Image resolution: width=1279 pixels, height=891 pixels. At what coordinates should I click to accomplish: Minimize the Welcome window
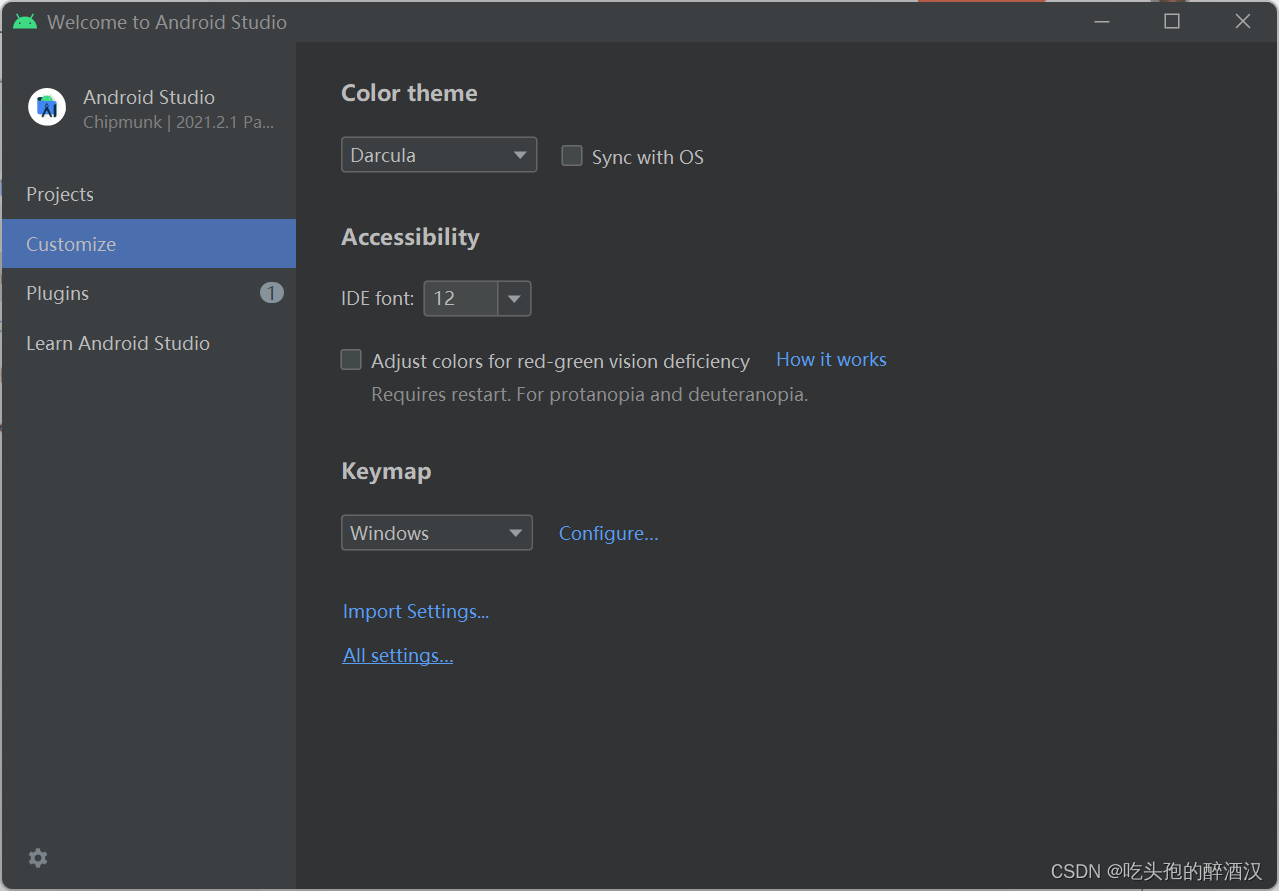1102,21
